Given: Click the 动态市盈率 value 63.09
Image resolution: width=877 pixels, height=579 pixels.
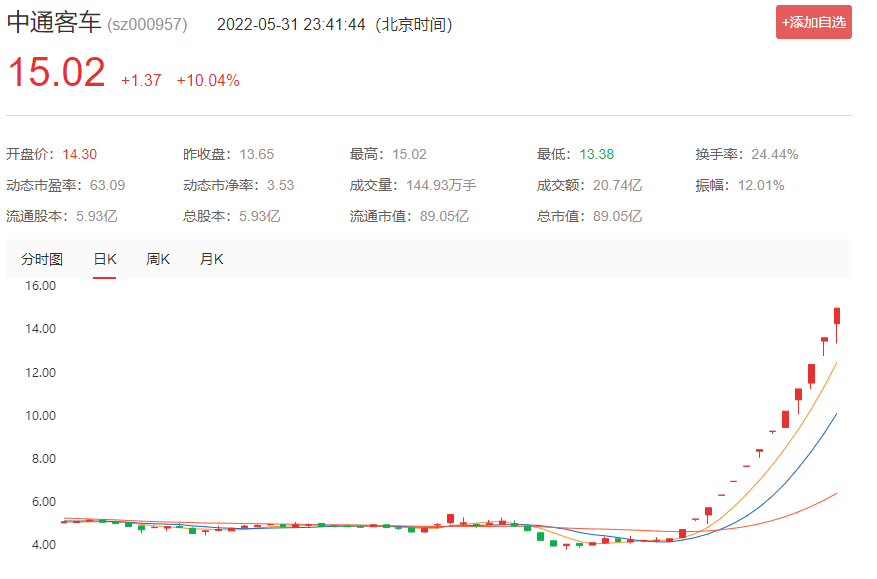Looking at the screenshot, I should pos(107,185).
